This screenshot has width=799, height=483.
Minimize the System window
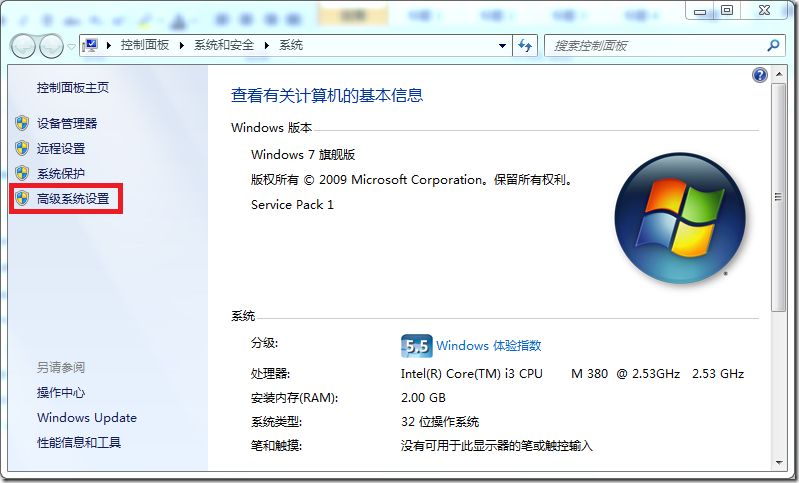tap(700, 10)
